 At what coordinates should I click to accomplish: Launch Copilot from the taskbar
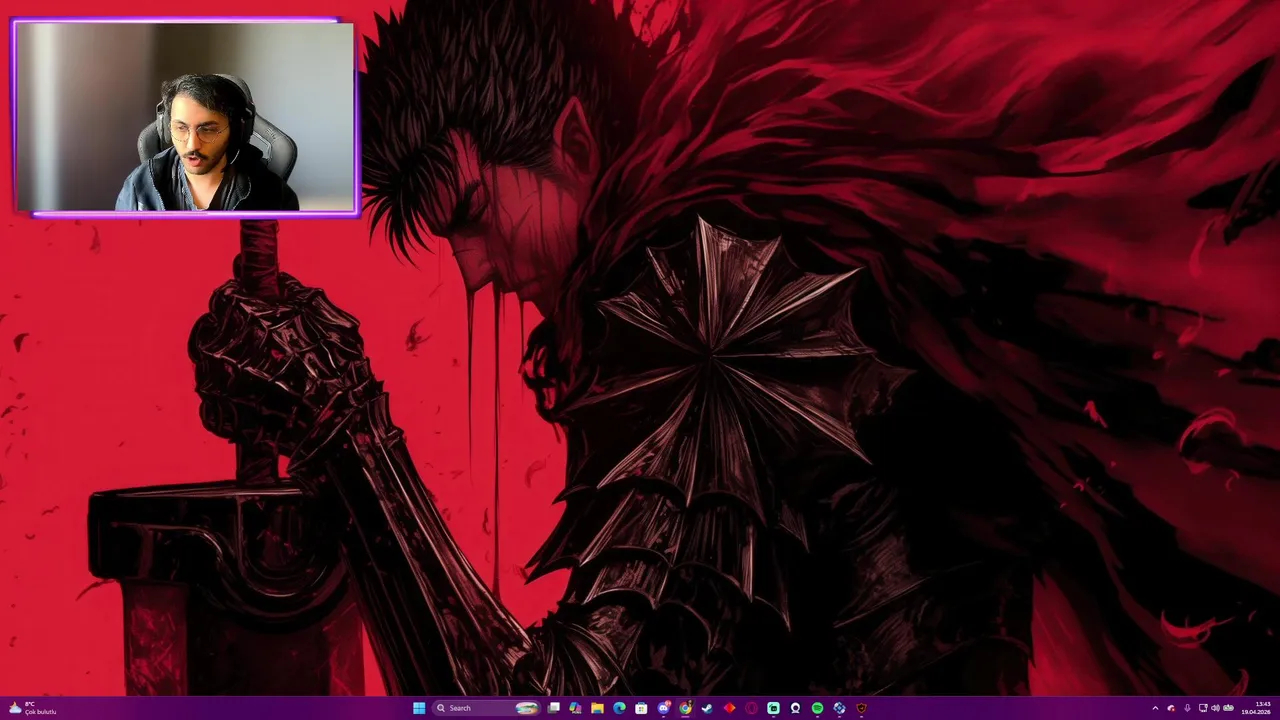(575, 708)
